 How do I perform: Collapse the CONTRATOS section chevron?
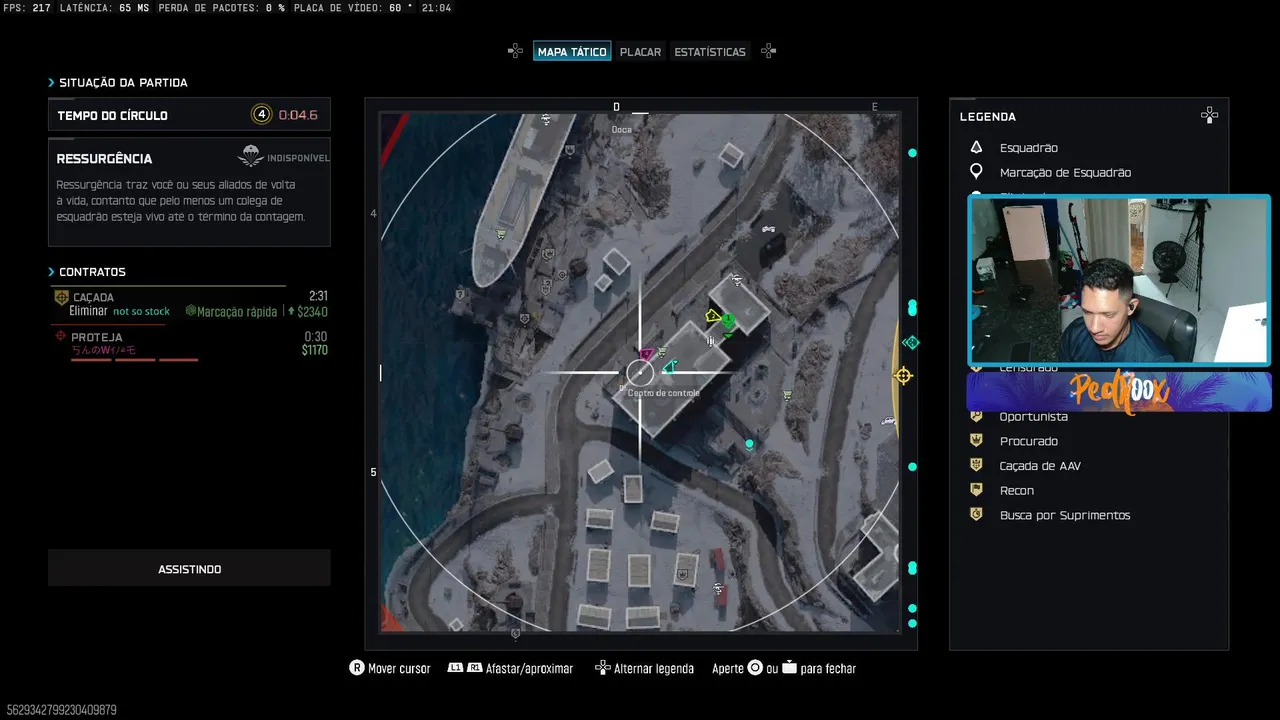click(x=51, y=272)
